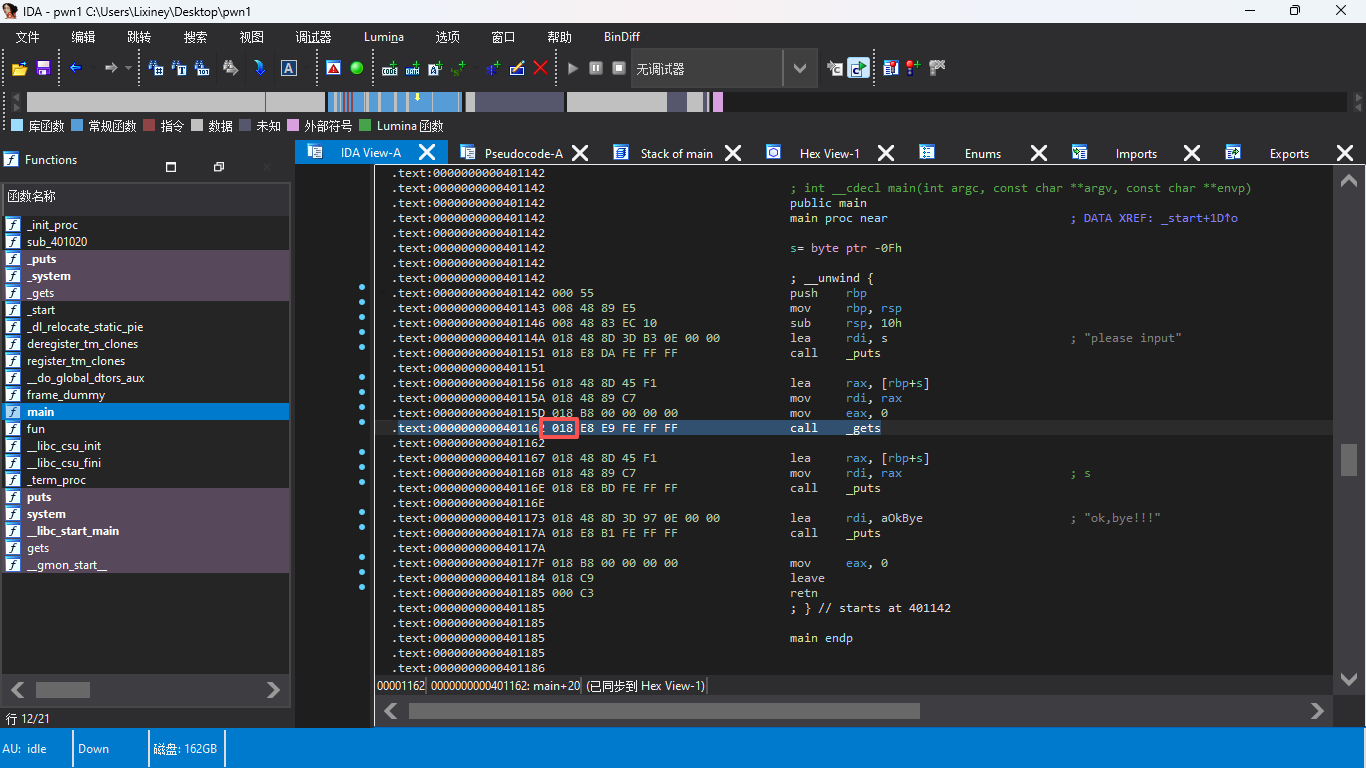
Task: Switch to the Hex View-1 tab
Action: coord(829,153)
